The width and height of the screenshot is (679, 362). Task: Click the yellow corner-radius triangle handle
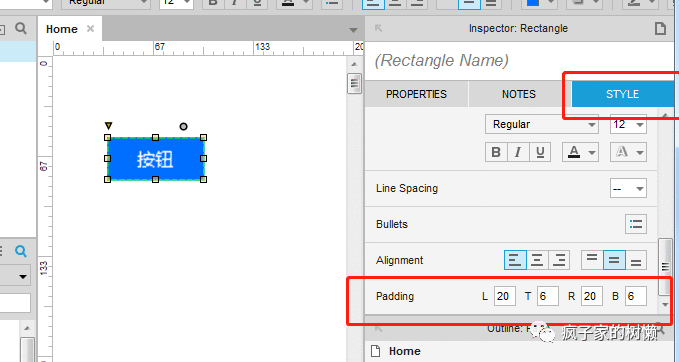click(108, 126)
